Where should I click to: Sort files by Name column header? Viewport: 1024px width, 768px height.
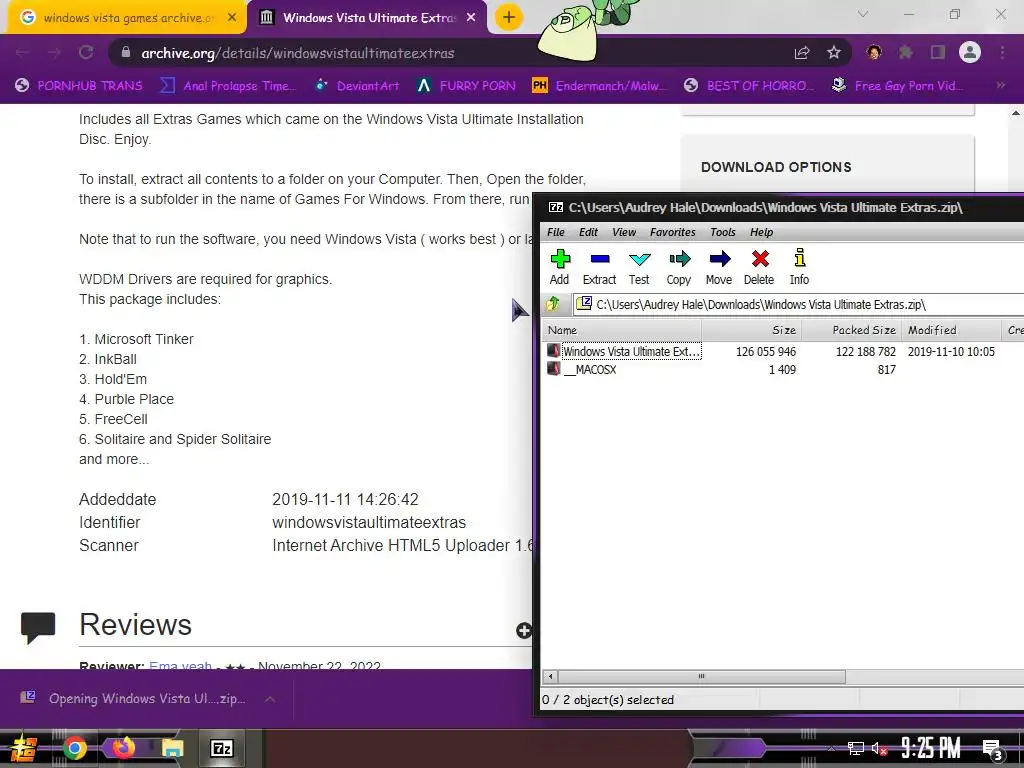(622, 330)
